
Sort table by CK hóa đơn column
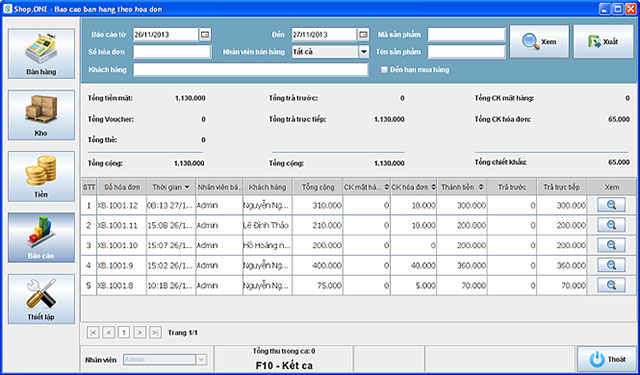(x=413, y=187)
